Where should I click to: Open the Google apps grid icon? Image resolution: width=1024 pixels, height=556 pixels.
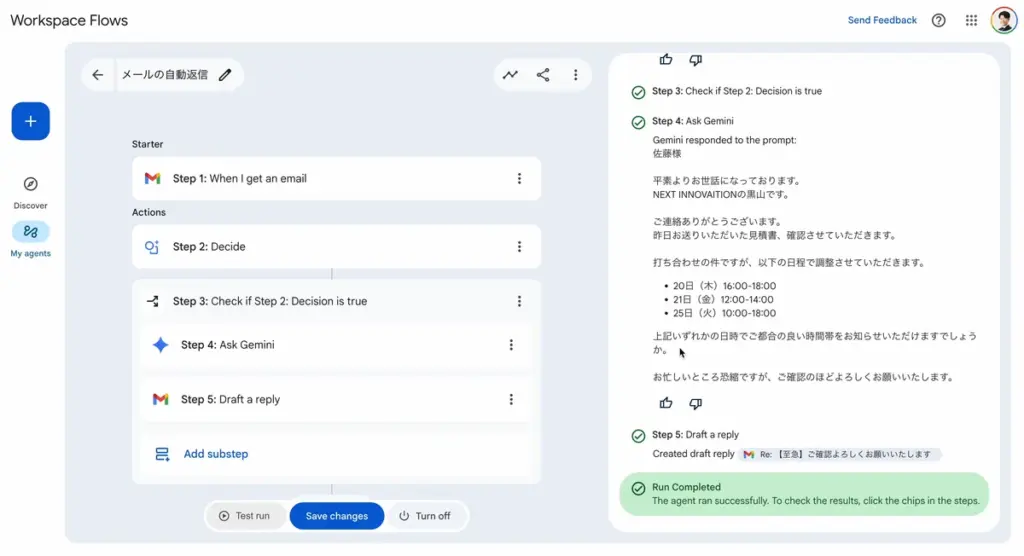(x=971, y=20)
